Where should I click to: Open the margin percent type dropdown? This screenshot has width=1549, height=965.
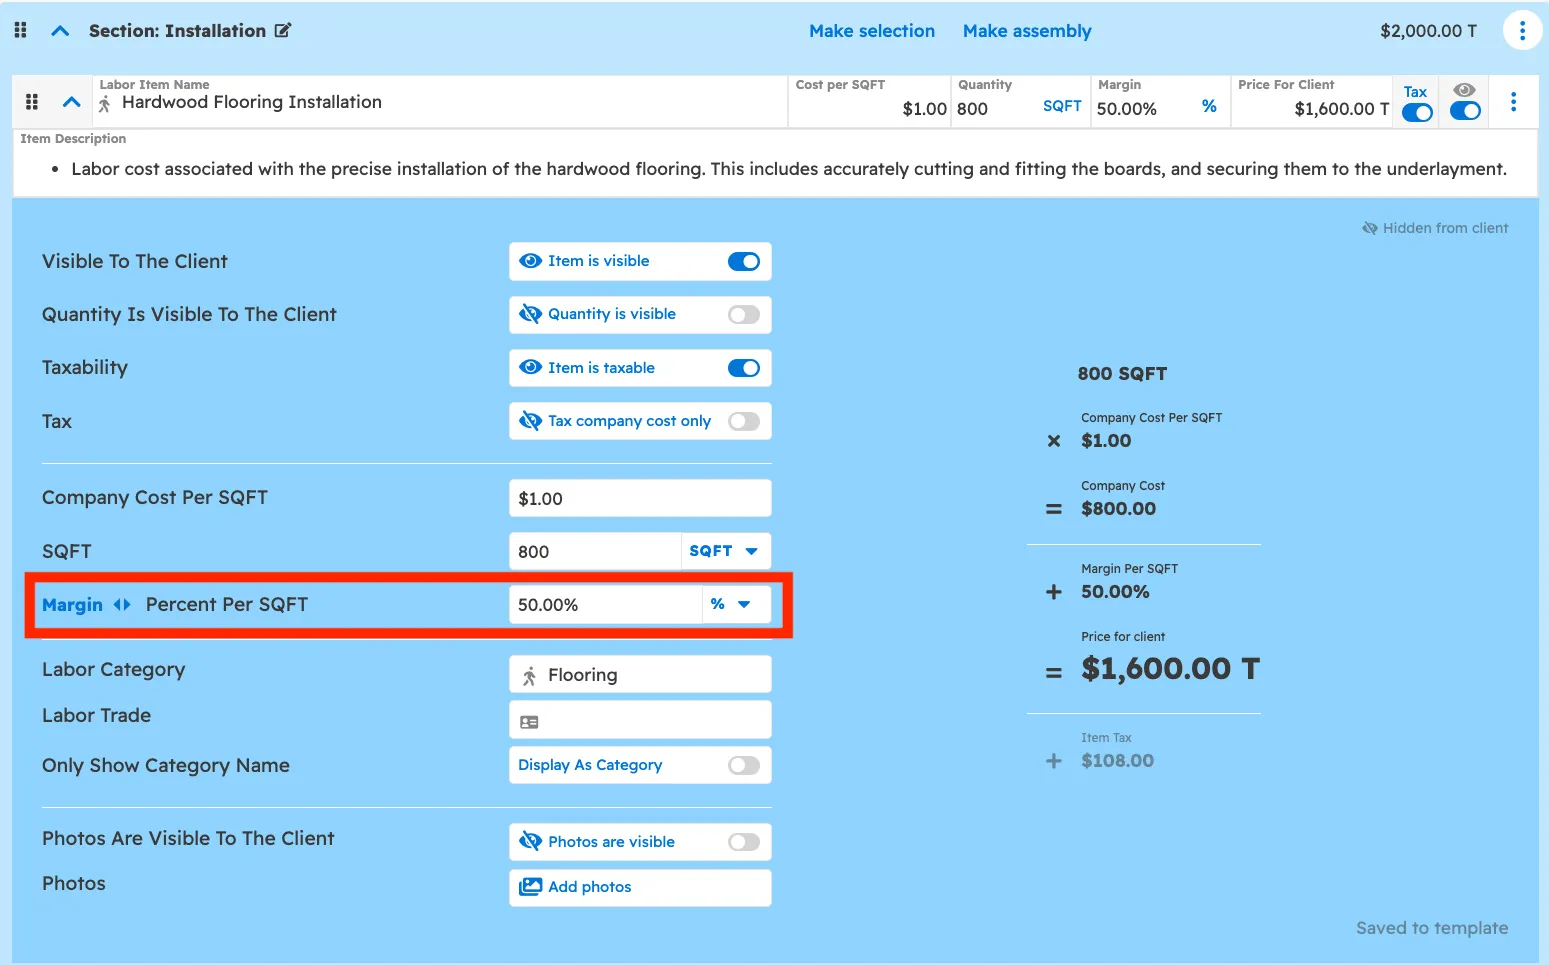[733, 604]
